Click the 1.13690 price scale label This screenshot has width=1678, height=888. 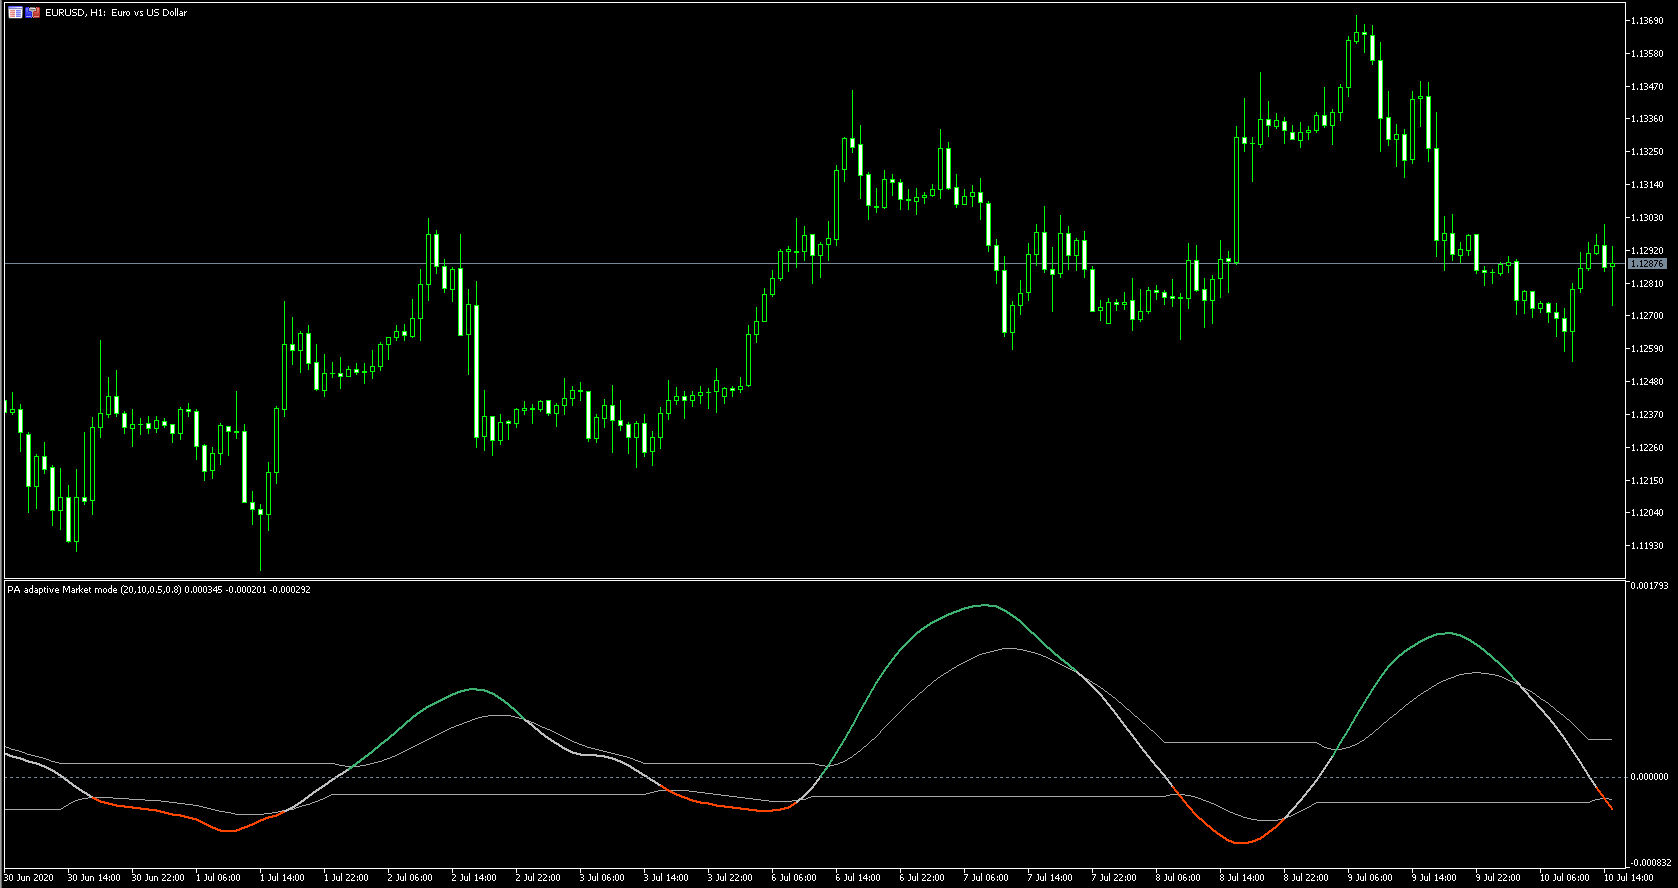coord(1646,21)
